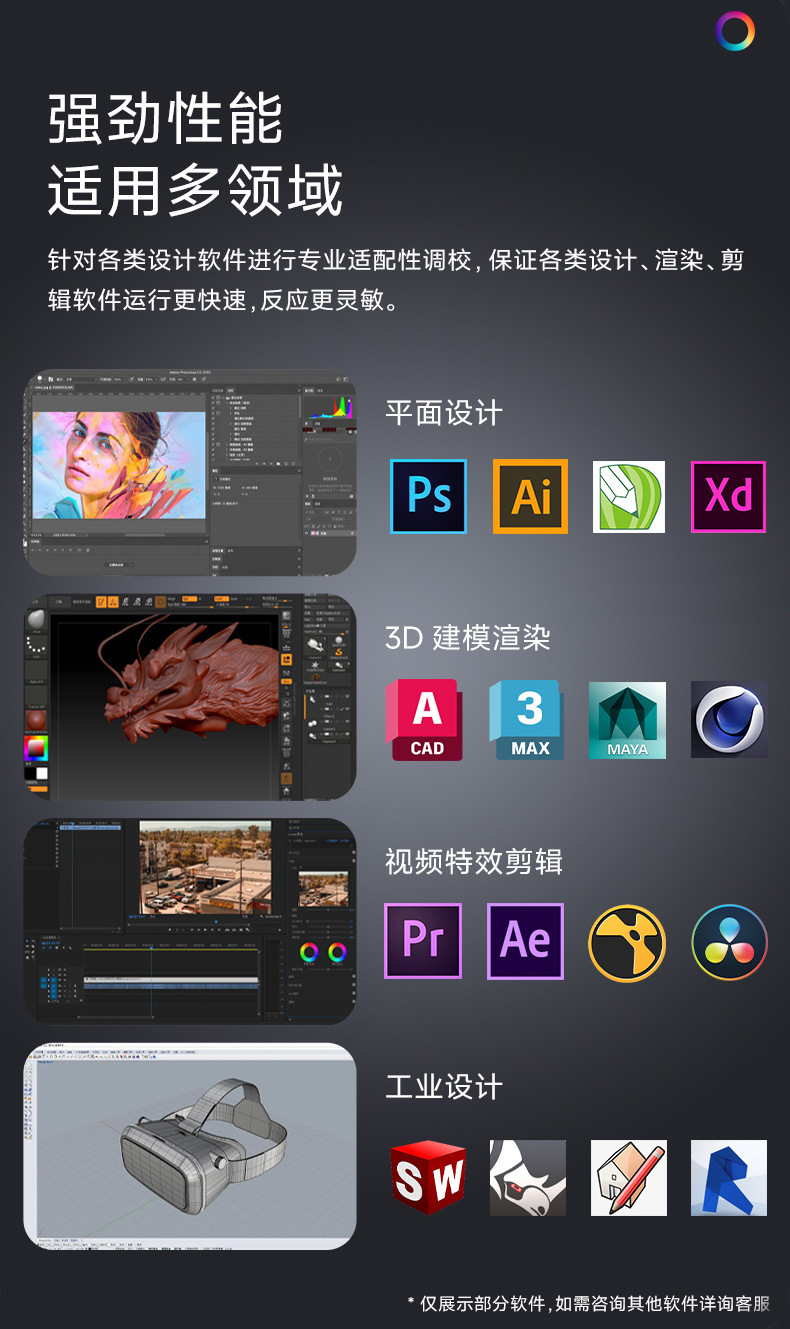790x1329 pixels.
Task: Click the footnote '仅展示部分软件' text
Action: [482, 1303]
